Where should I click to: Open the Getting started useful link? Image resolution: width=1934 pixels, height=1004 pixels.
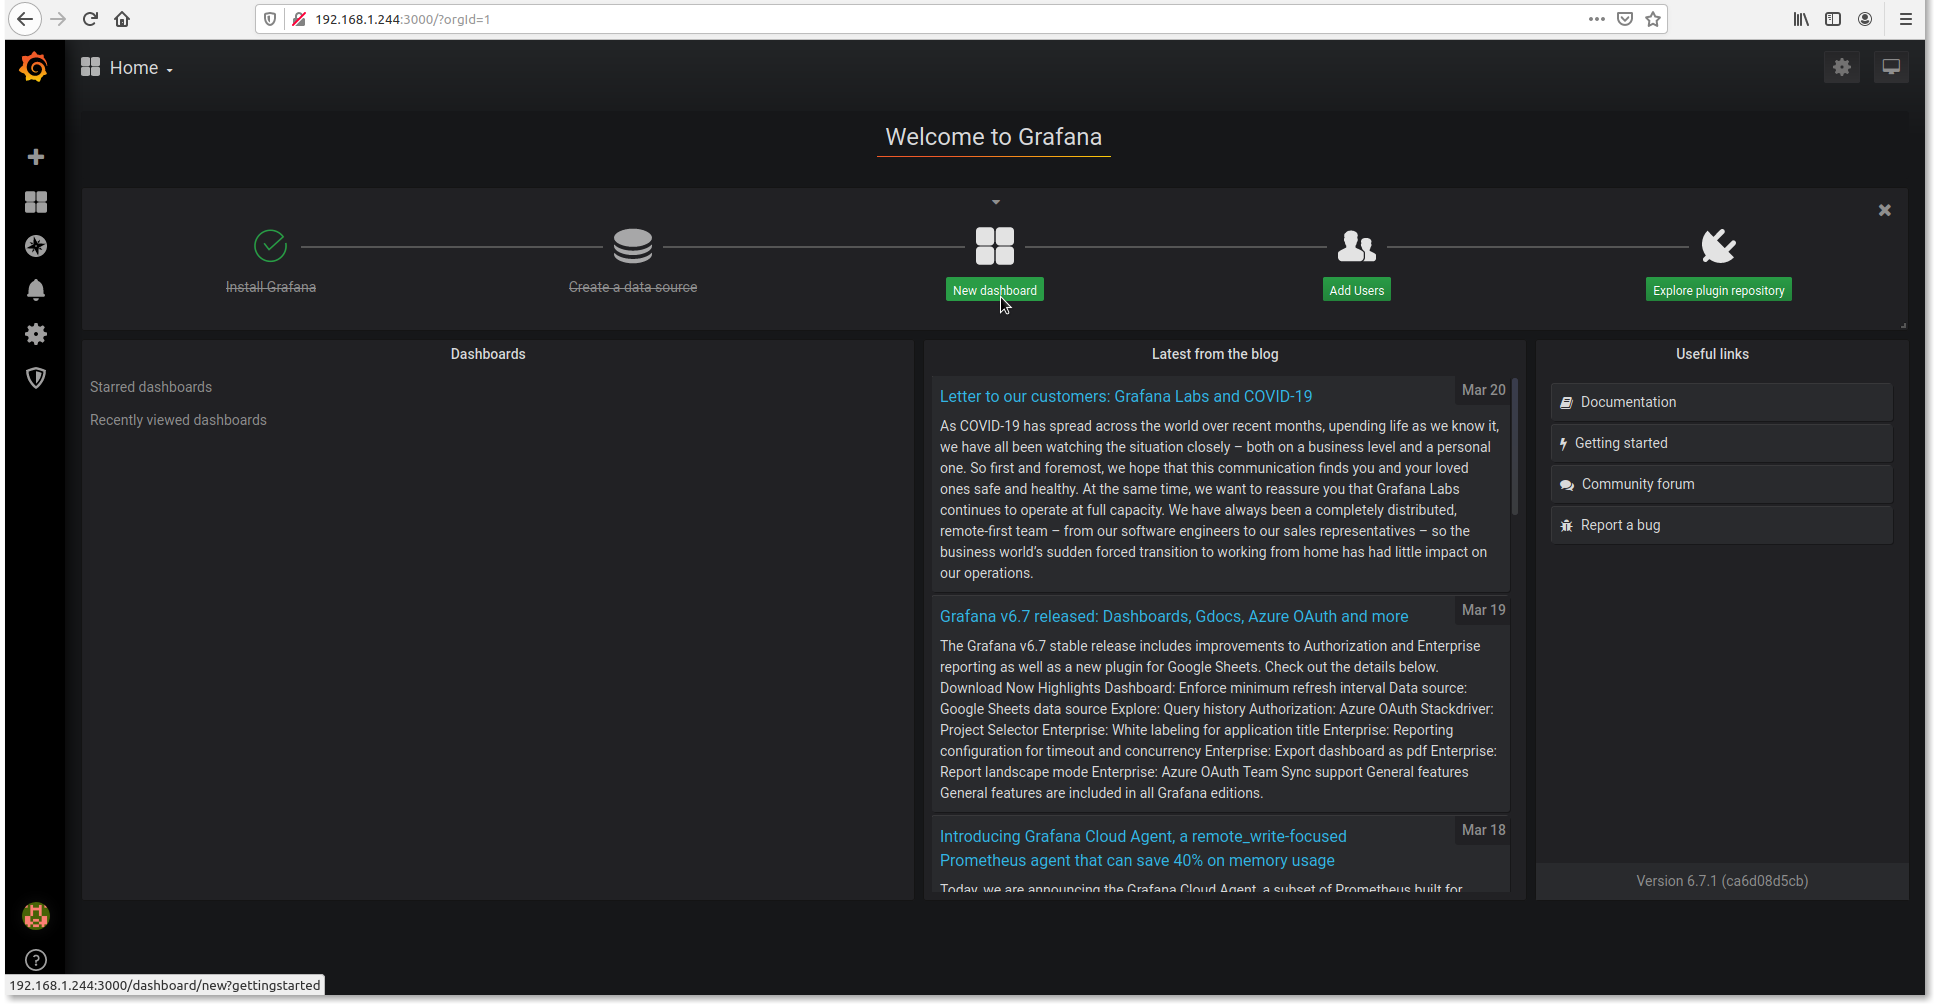click(x=1721, y=443)
